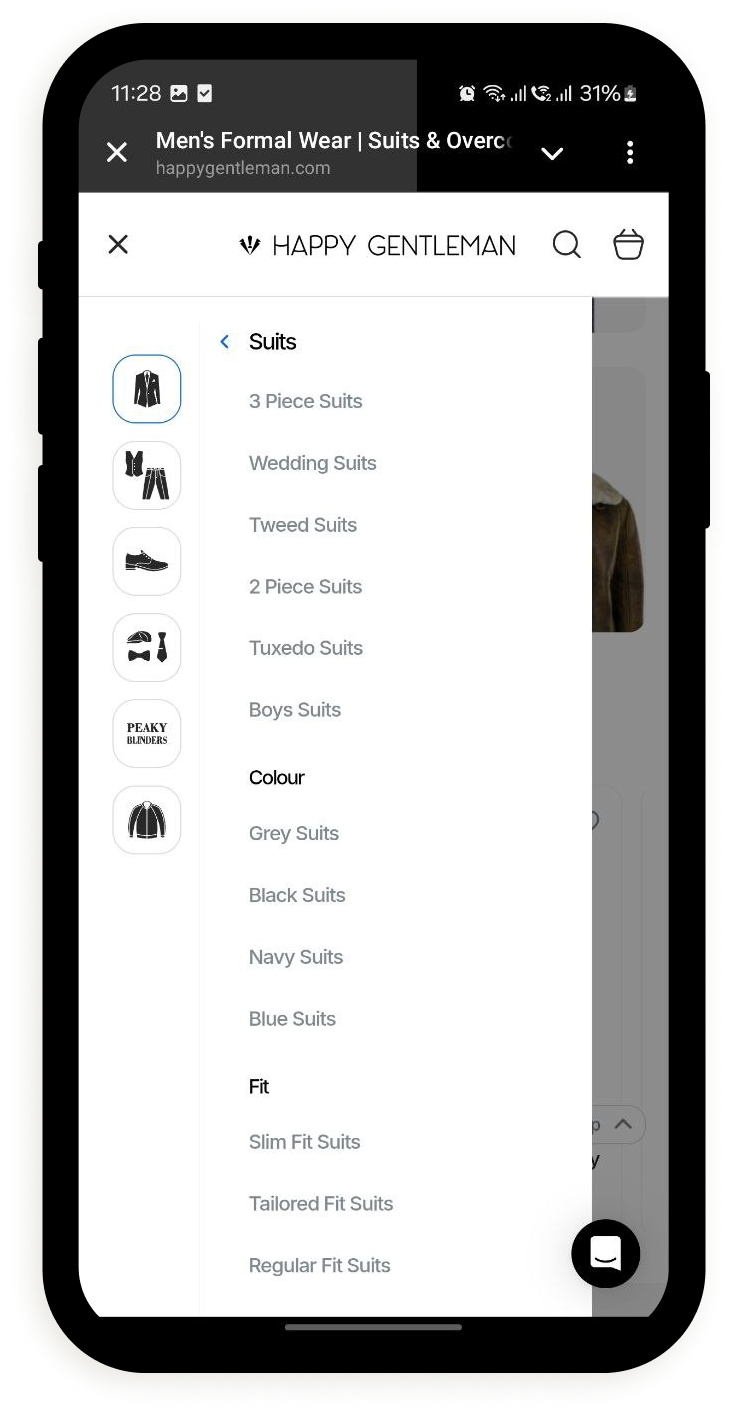Select the suit jacket category icon
Screen dimensions: 733x1411
coord(147,389)
